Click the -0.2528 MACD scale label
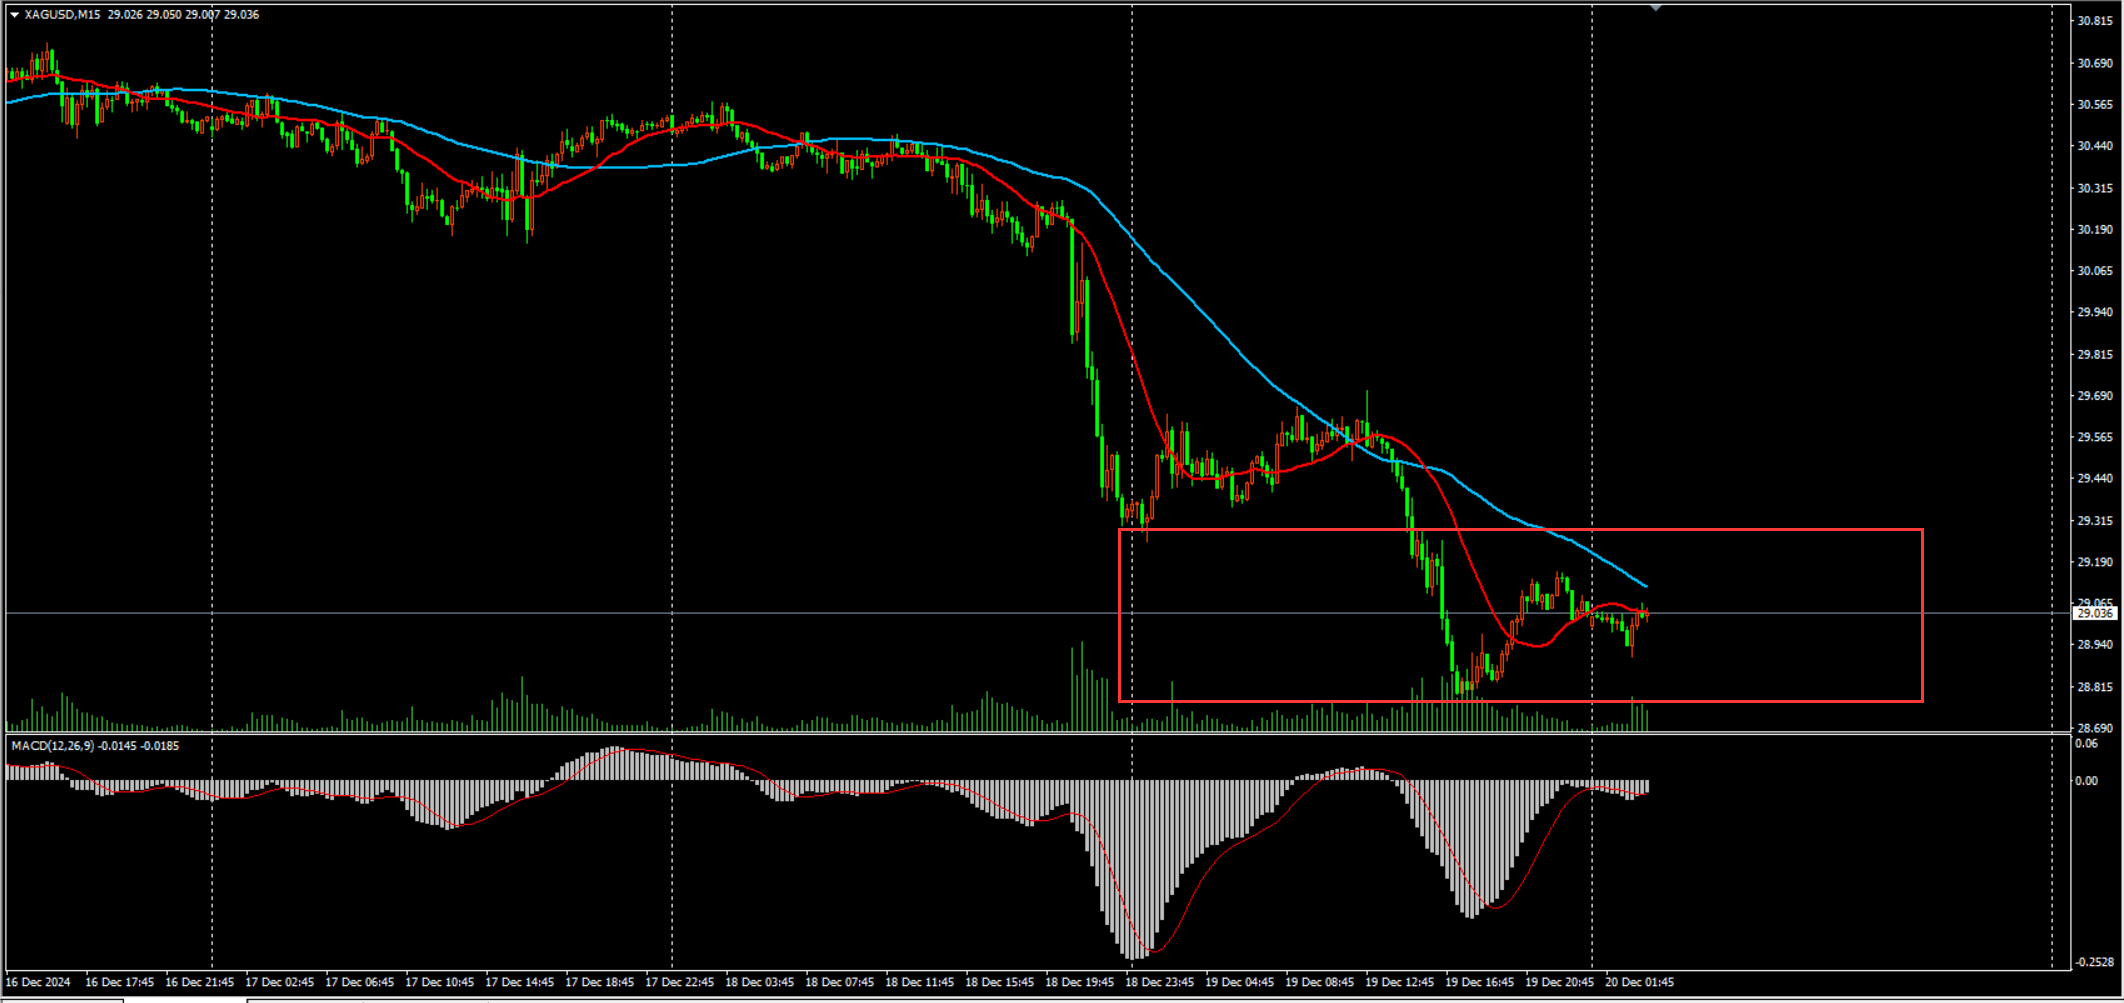The width and height of the screenshot is (2124, 1003). click(x=2094, y=962)
